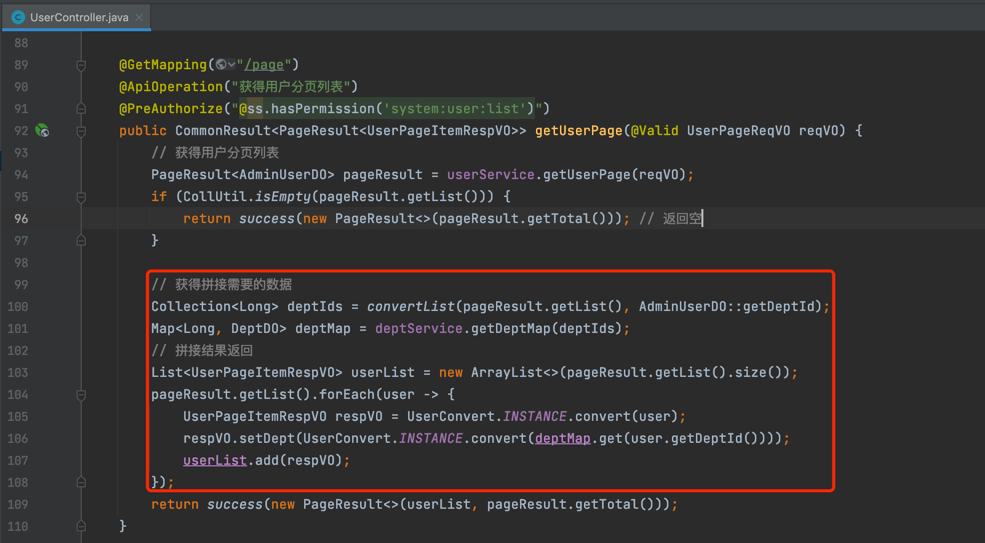Click the fold end marker at line 110
This screenshot has width=985, height=543.
pyautogui.click(x=81, y=526)
